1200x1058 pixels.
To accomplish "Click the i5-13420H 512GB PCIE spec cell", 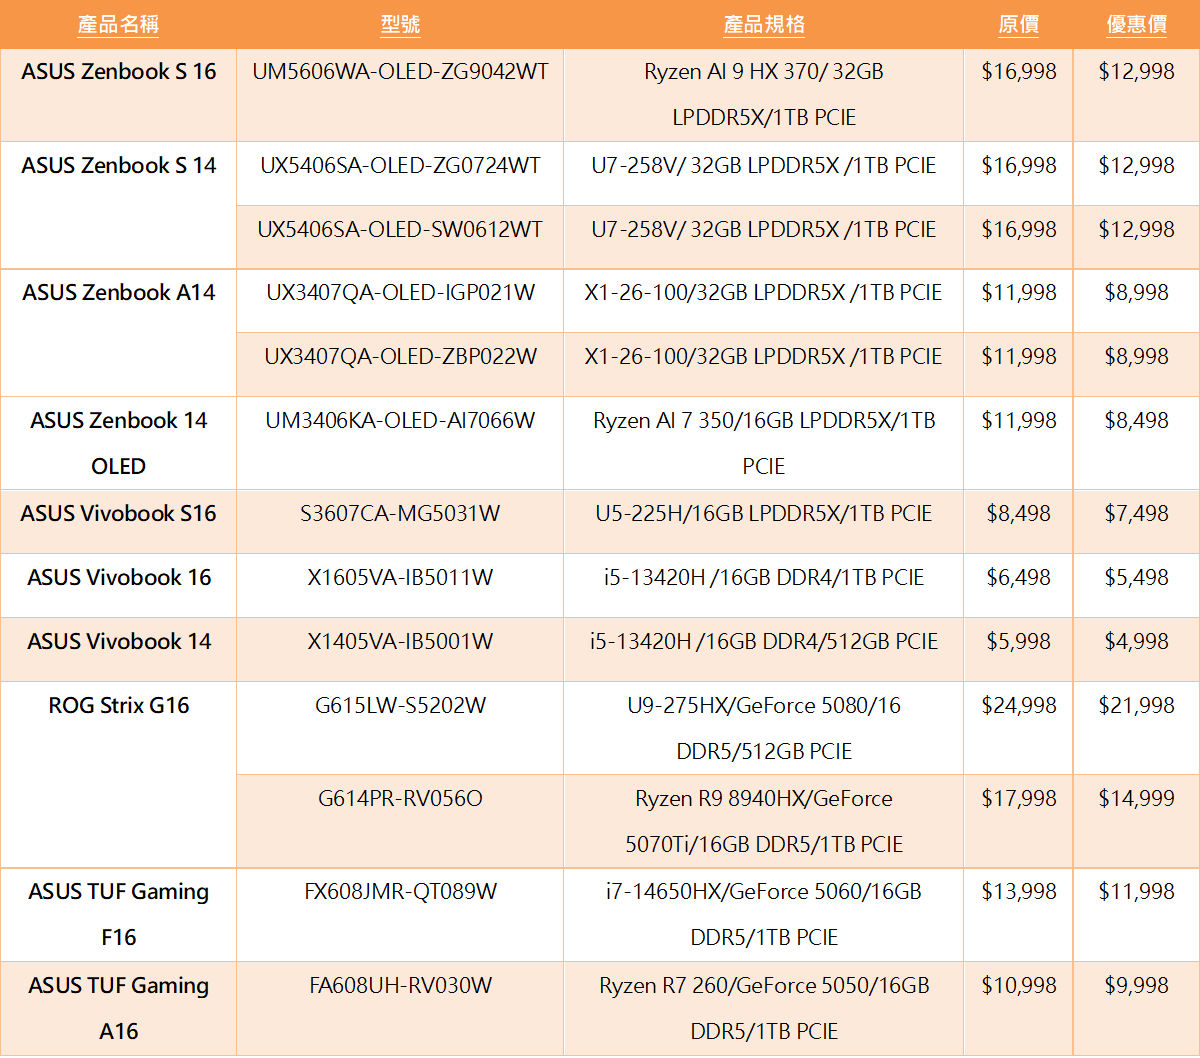I will point(764,641).
